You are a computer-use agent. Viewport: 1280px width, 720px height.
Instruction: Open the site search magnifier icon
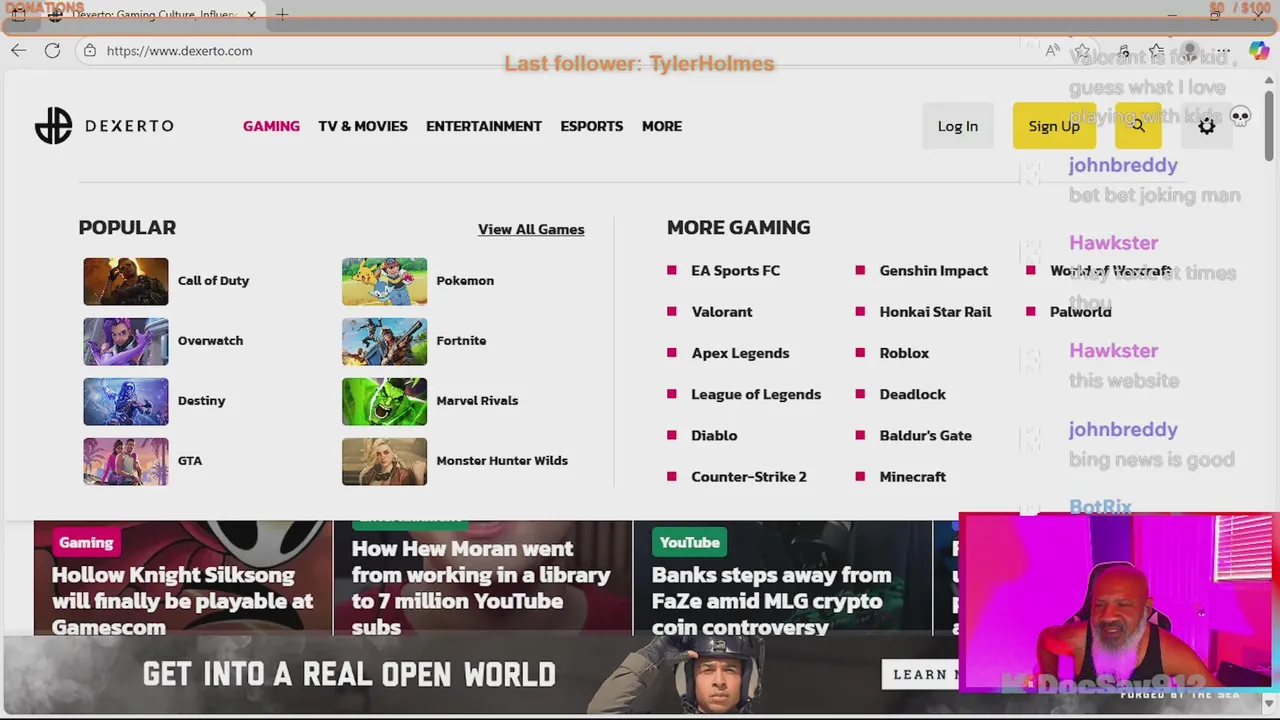pyautogui.click(x=1137, y=126)
